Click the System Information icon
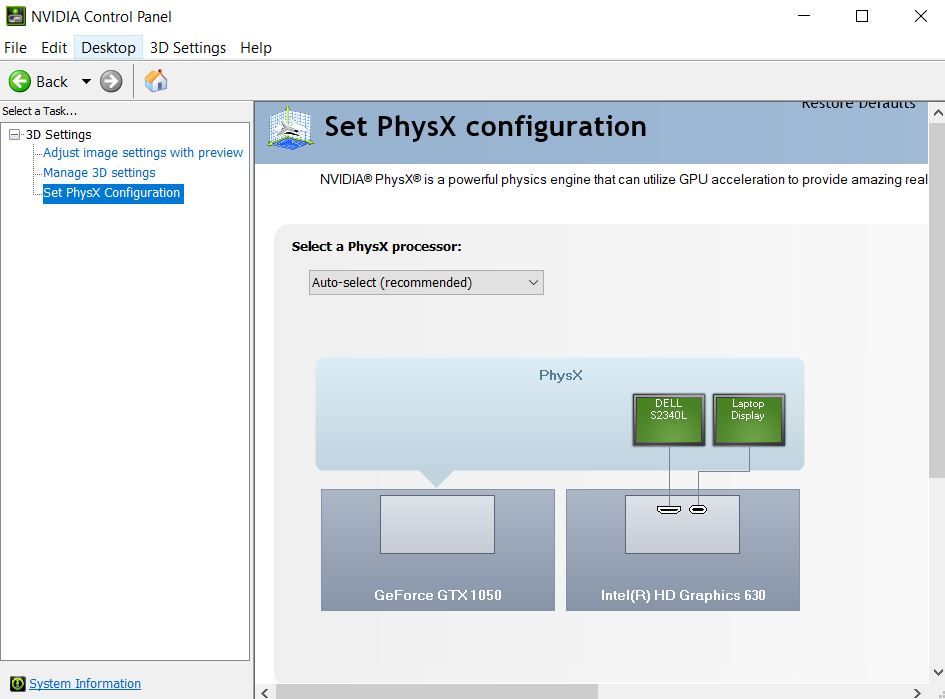 16,684
